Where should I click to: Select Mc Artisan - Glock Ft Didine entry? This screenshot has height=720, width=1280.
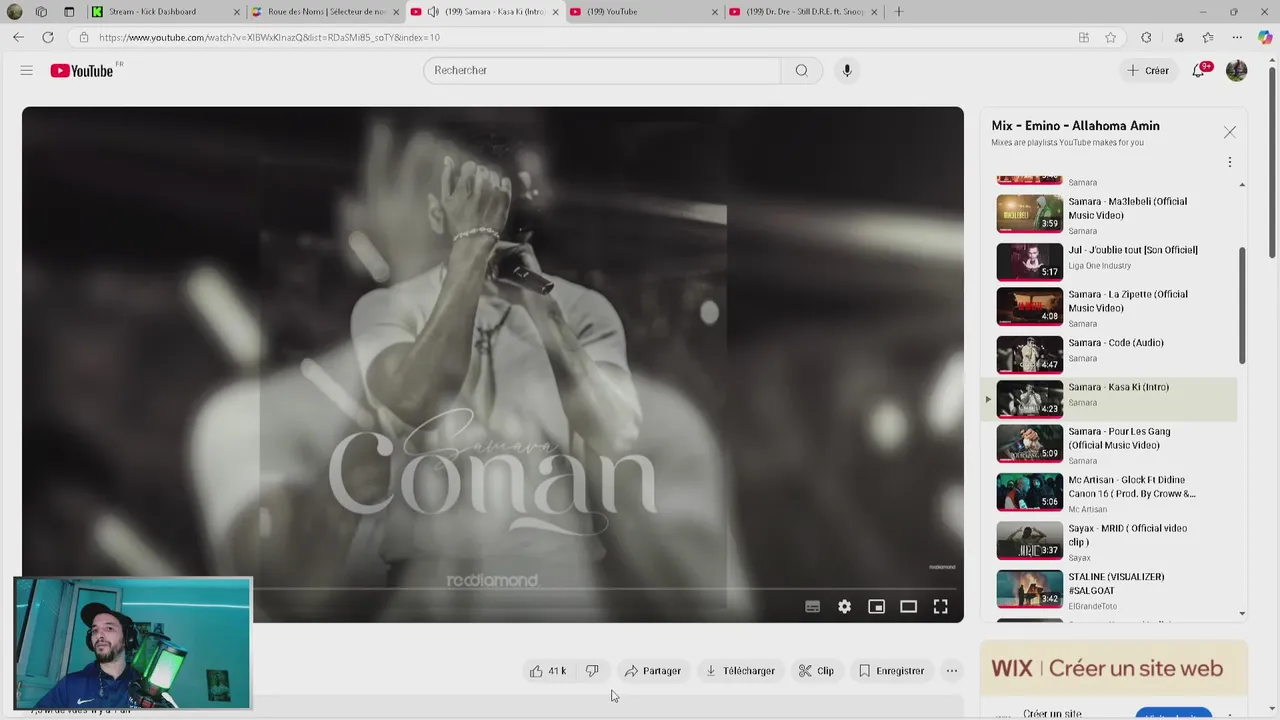tap(1110, 493)
